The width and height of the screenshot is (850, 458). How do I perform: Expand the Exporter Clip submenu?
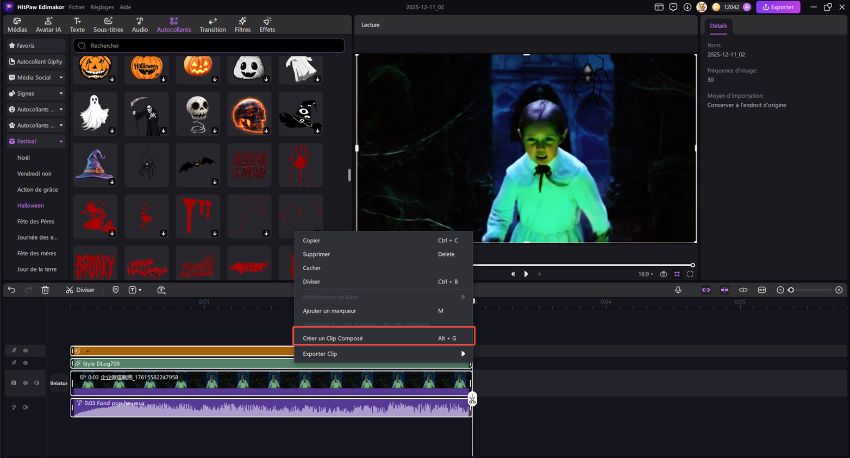point(384,354)
